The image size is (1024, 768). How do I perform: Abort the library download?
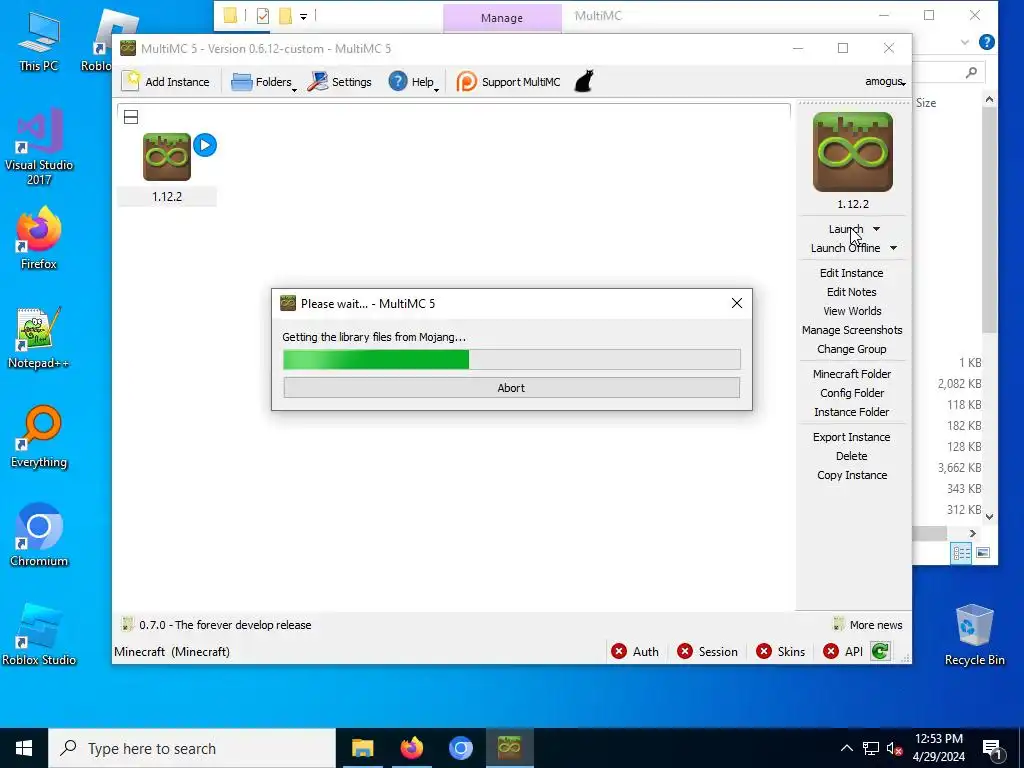(511, 387)
